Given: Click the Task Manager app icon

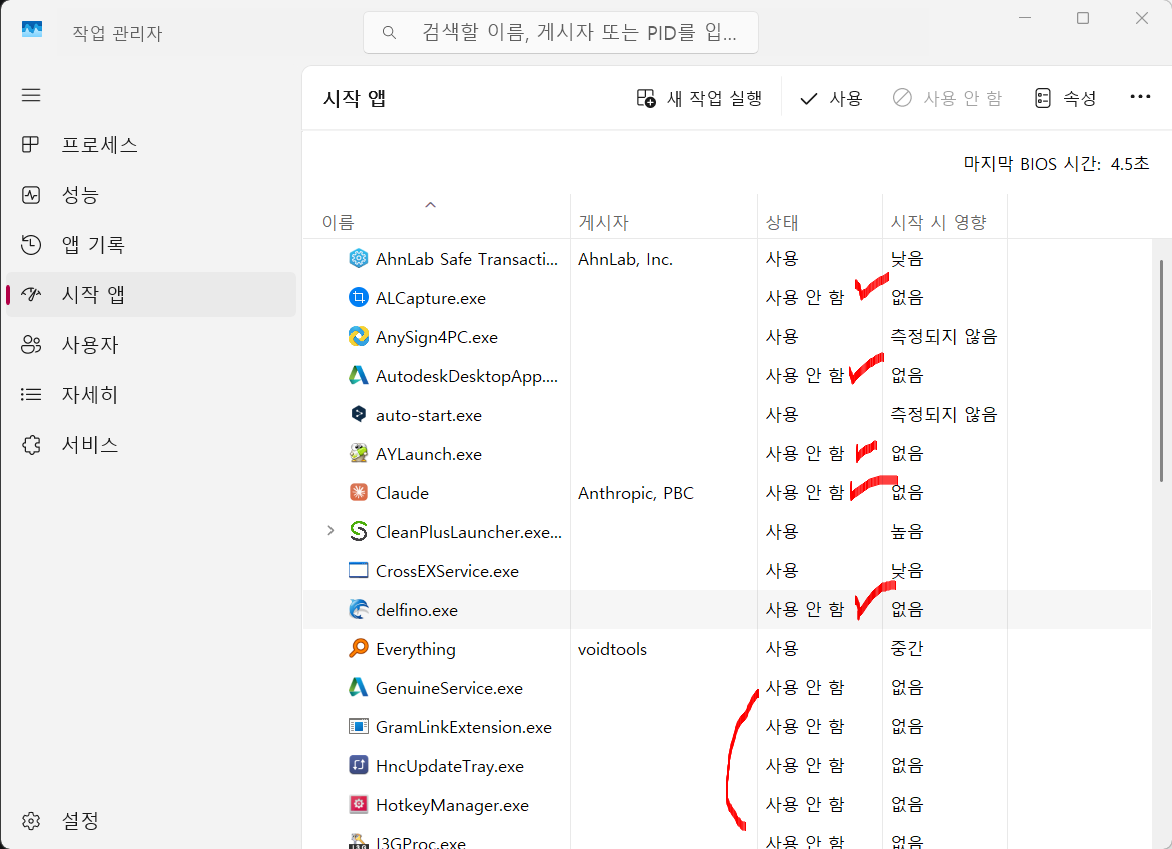Looking at the screenshot, I should point(32,30).
